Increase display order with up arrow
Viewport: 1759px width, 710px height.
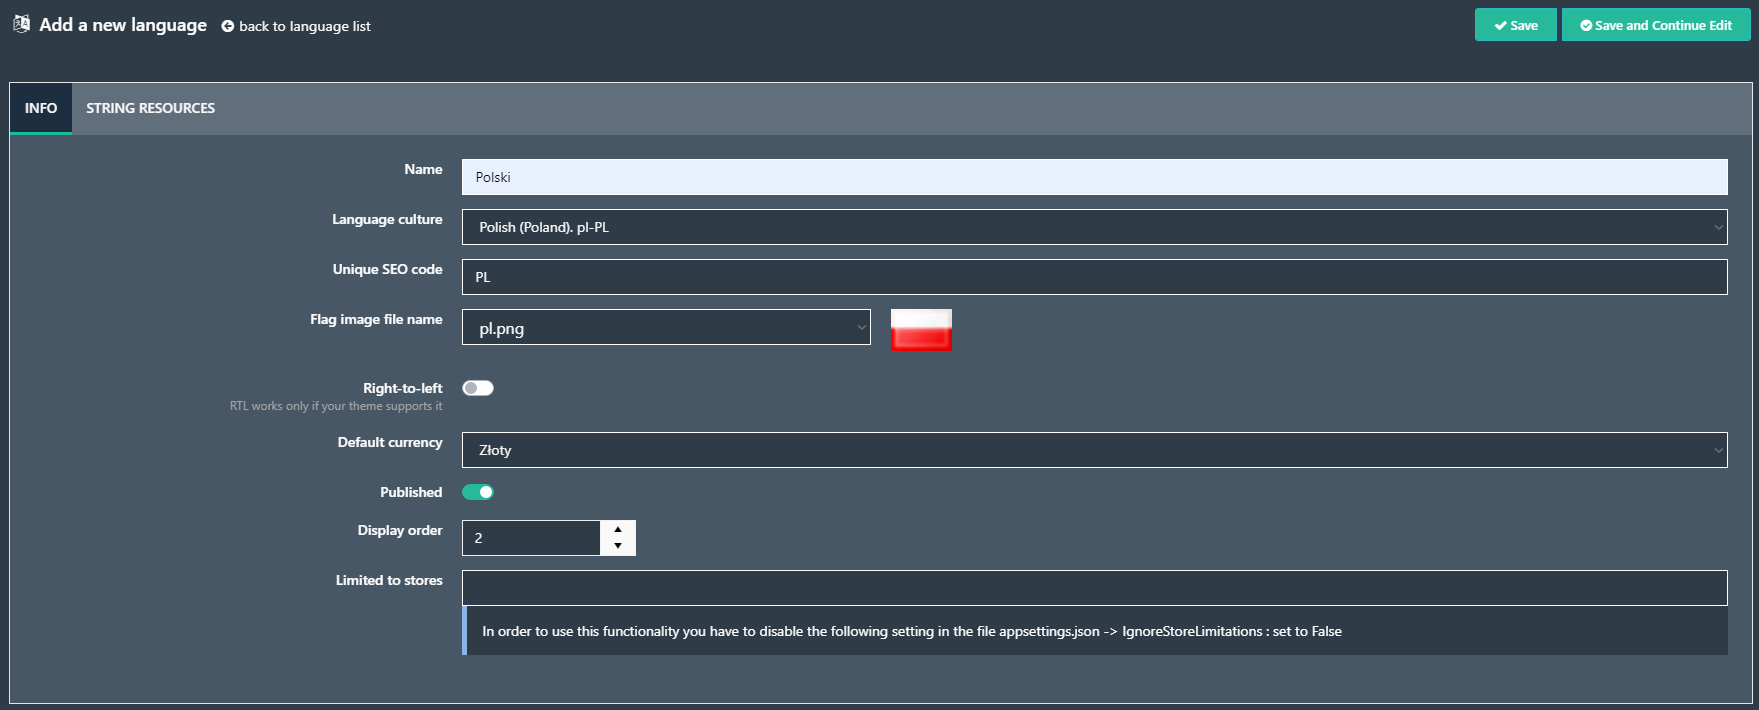618,529
